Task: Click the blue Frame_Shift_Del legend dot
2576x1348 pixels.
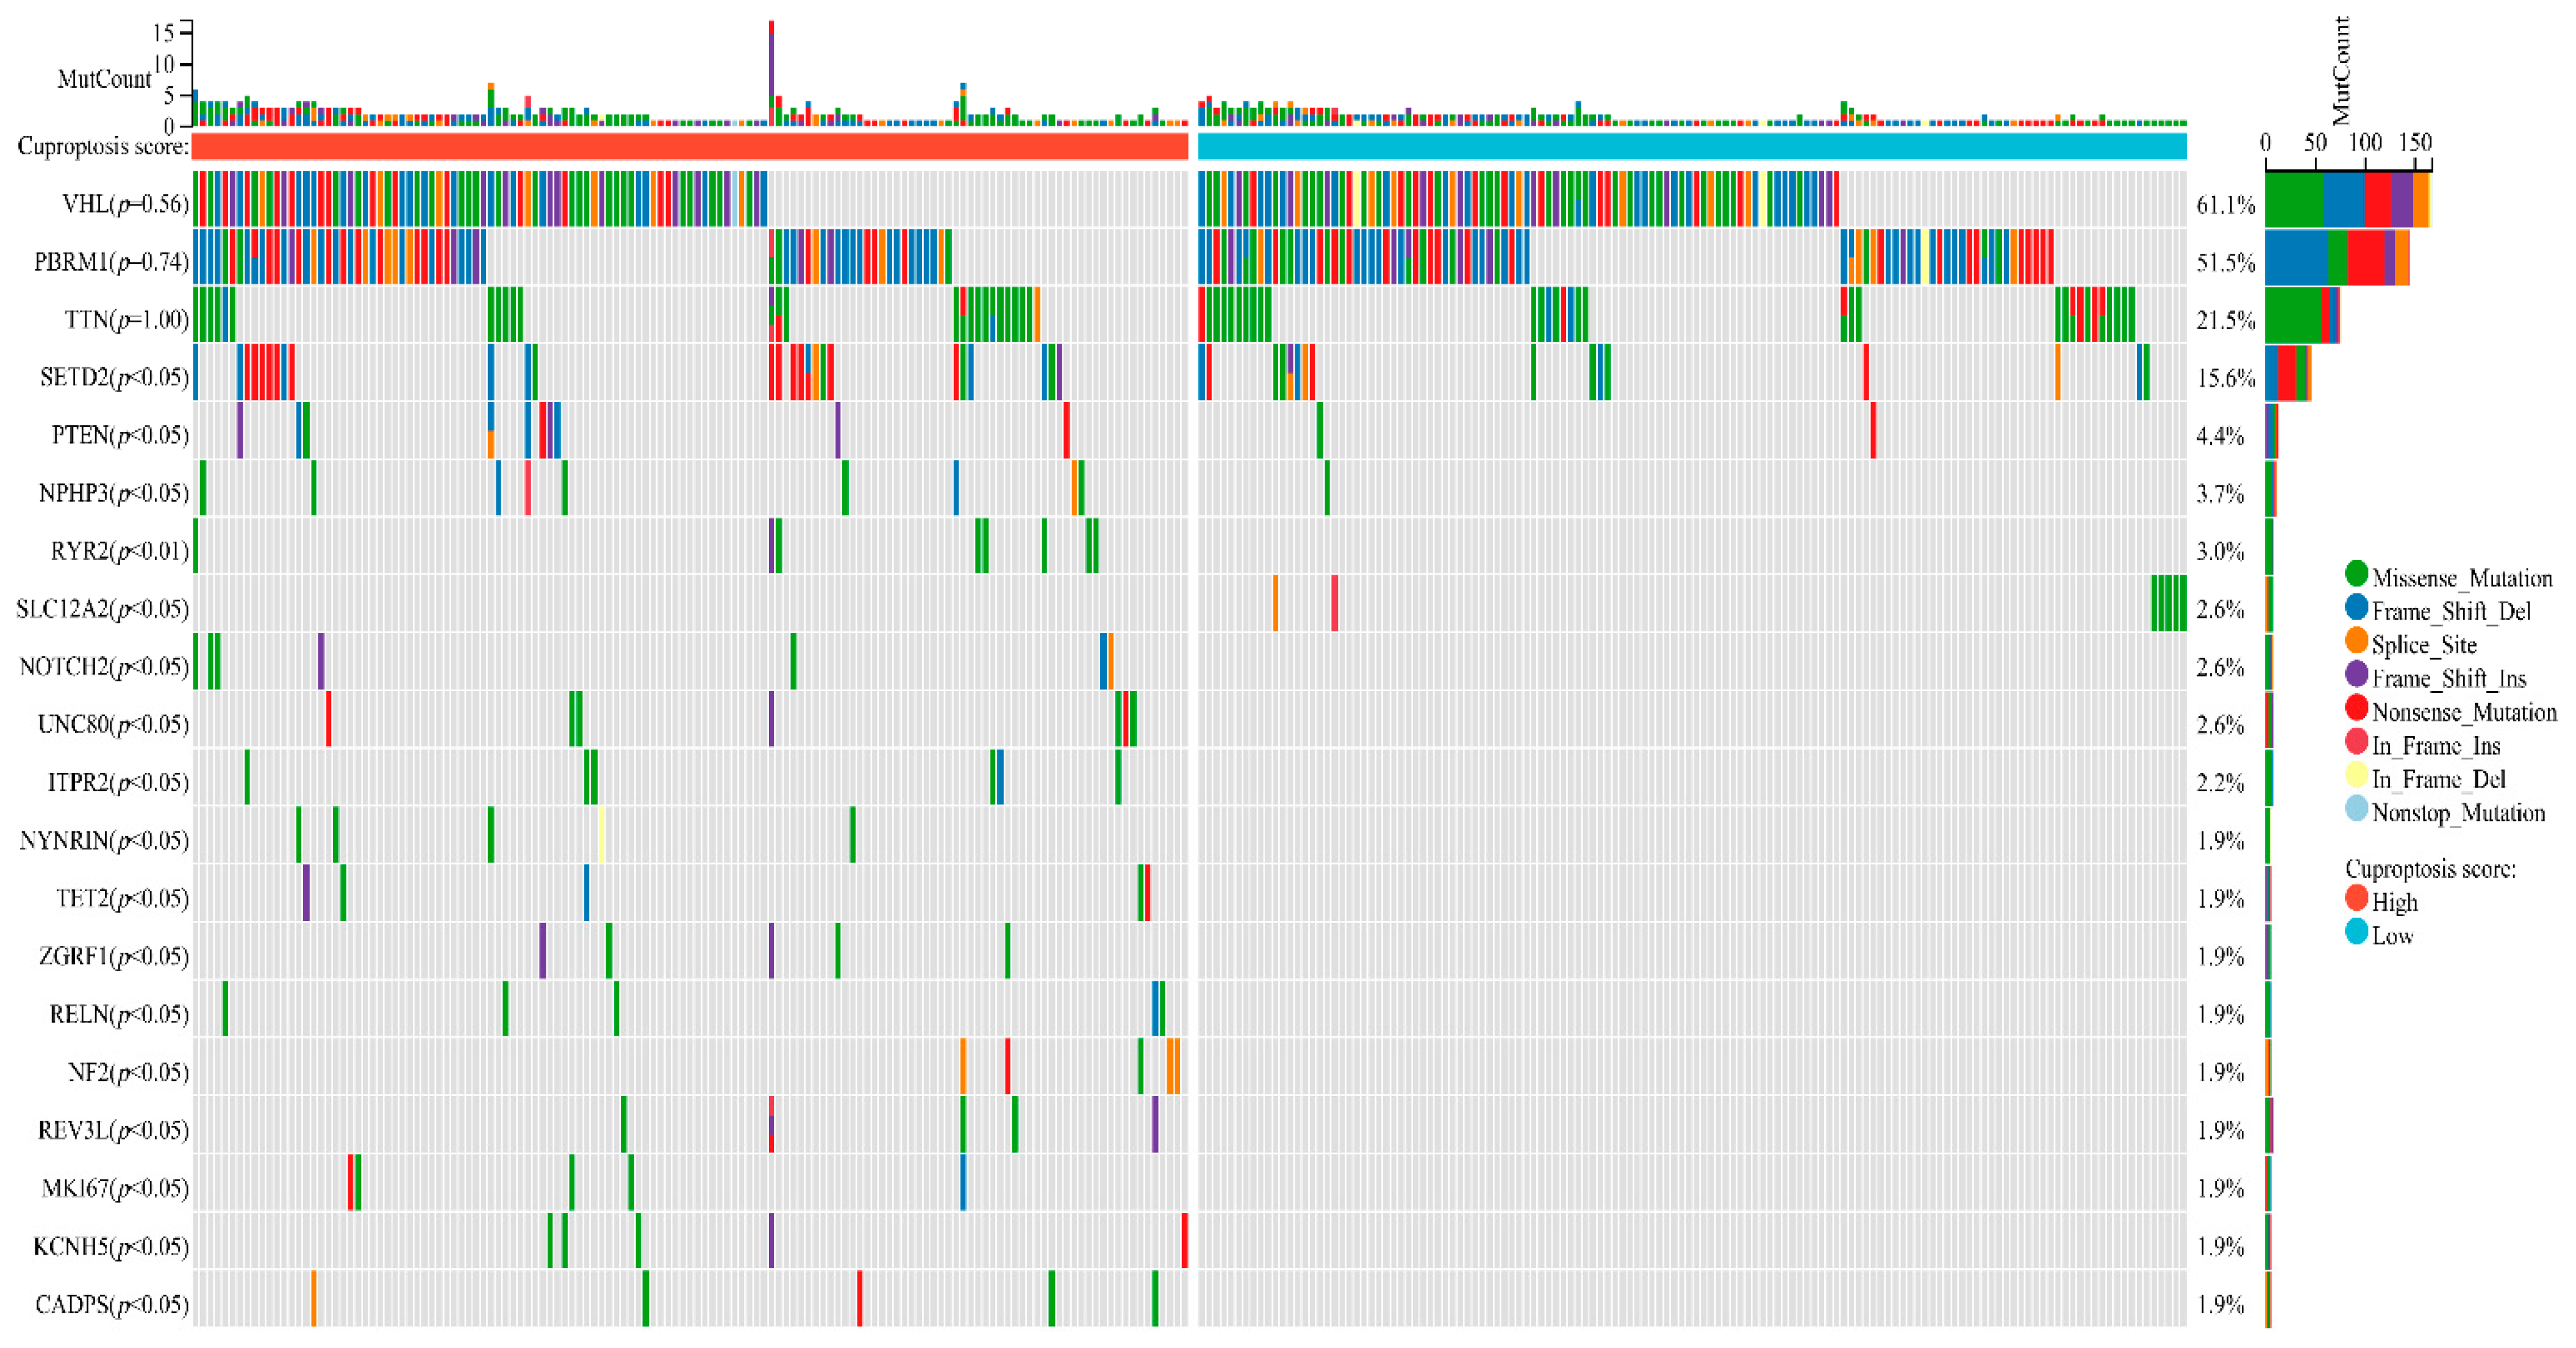Action: (x=2356, y=607)
